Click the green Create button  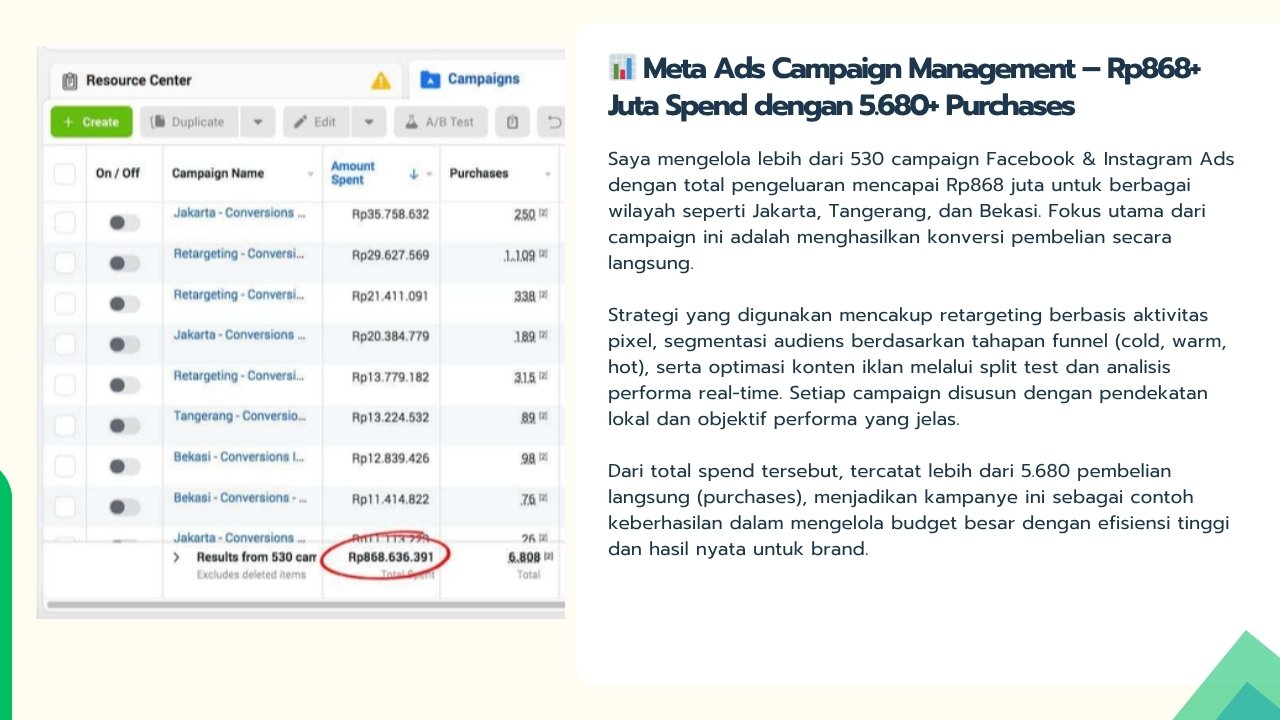click(x=91, y=122)
